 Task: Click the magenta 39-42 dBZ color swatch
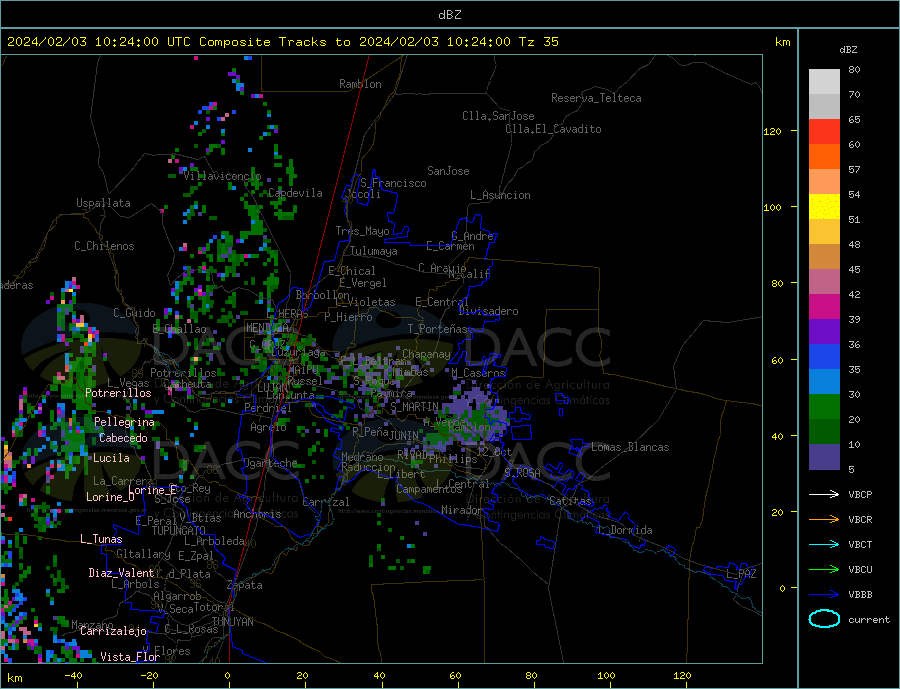(824, 307)
